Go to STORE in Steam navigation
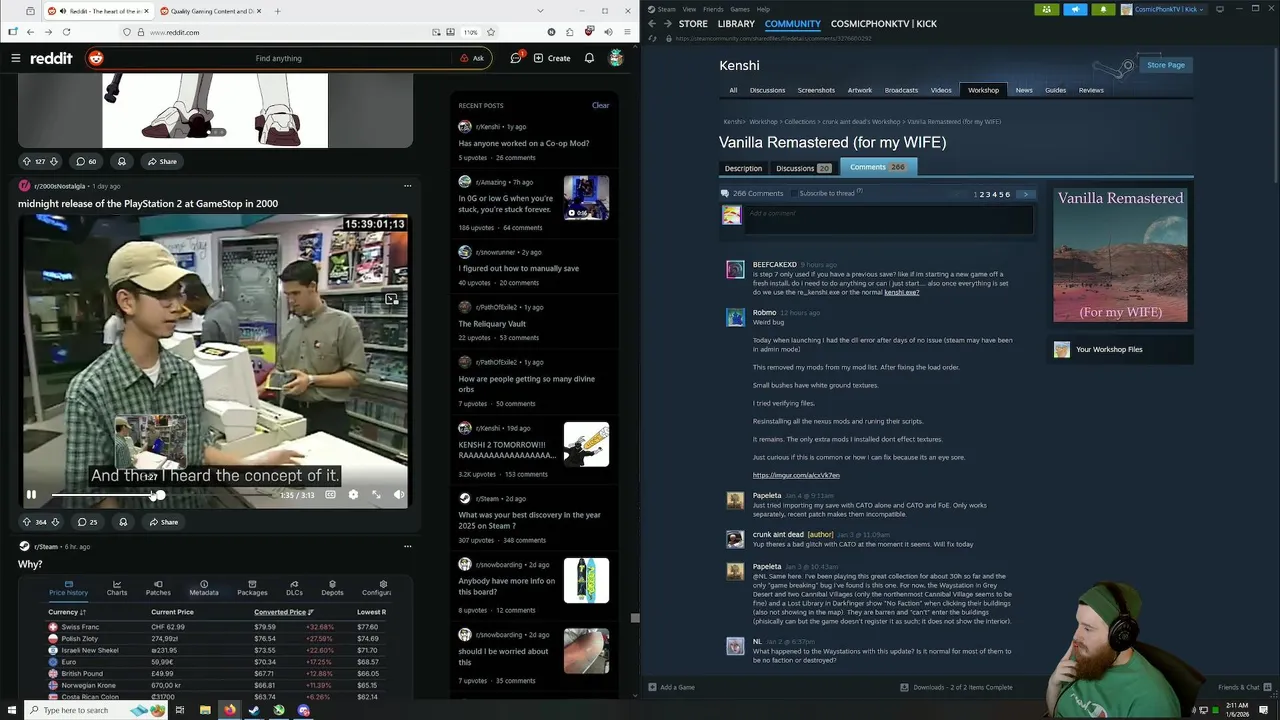Image resolution: width=1280 pixels, height=720 pixels. pyautogui.click(x=693, y=24)
